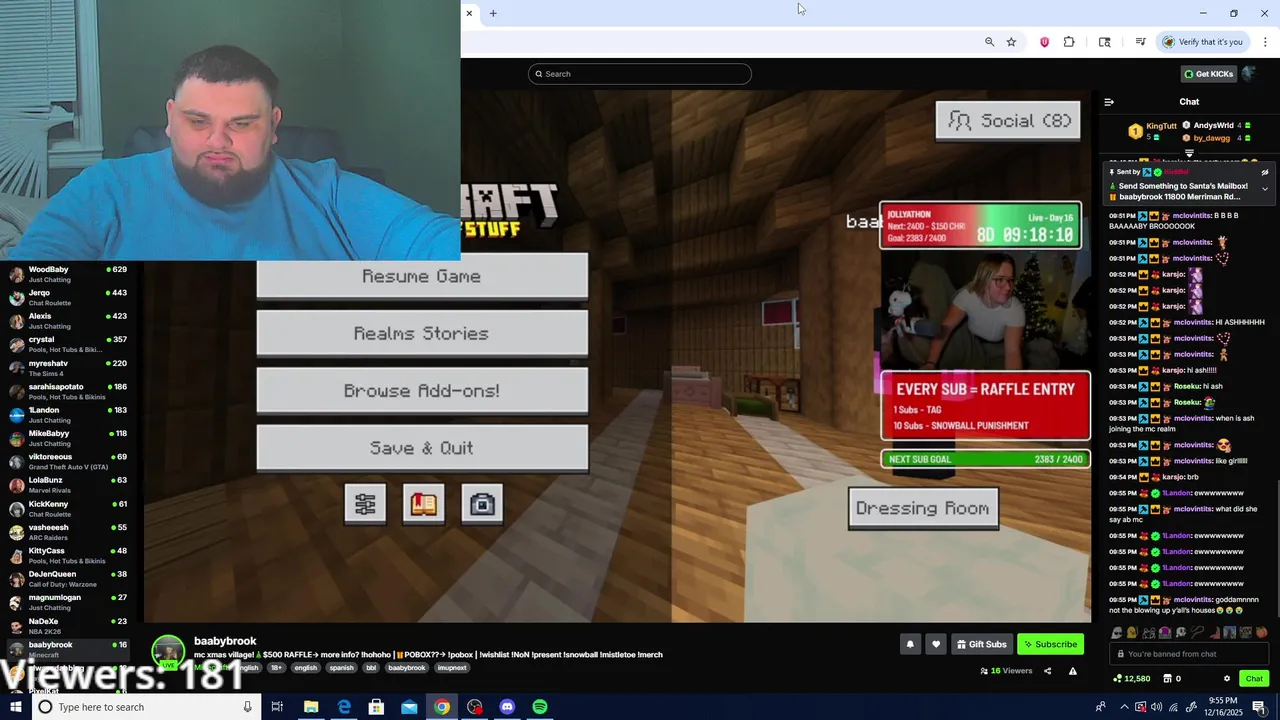1280x720 pixels.
Task: Open the browser extensions puzzle icon
Action: coord(1069,42)
